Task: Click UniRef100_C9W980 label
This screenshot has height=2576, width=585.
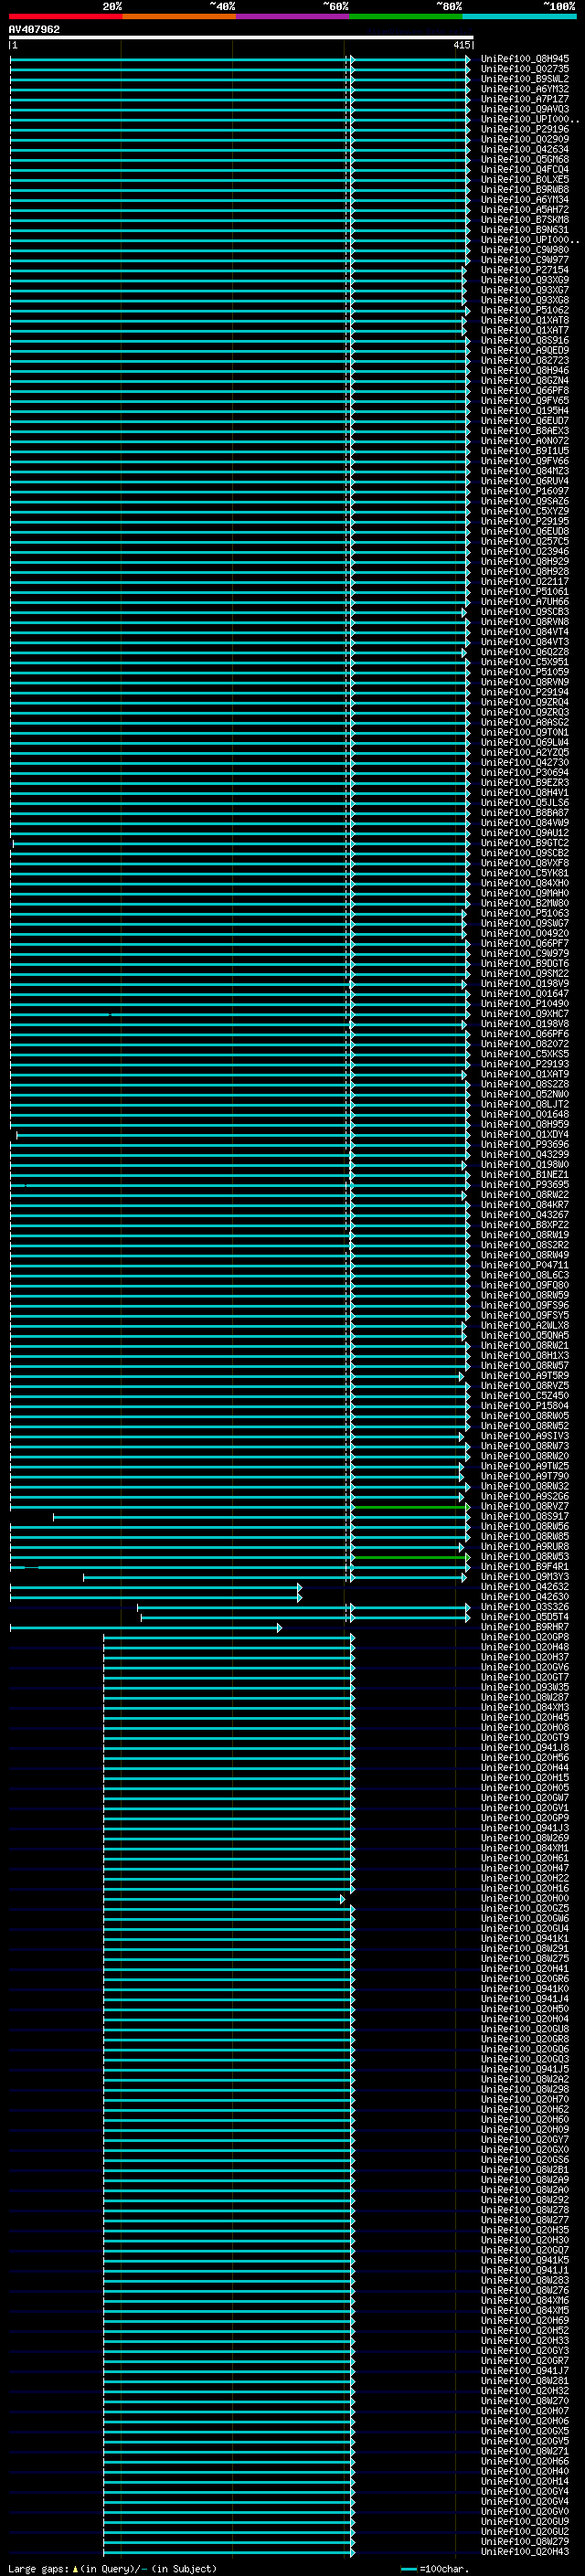Action: click(x=525, y=250)
